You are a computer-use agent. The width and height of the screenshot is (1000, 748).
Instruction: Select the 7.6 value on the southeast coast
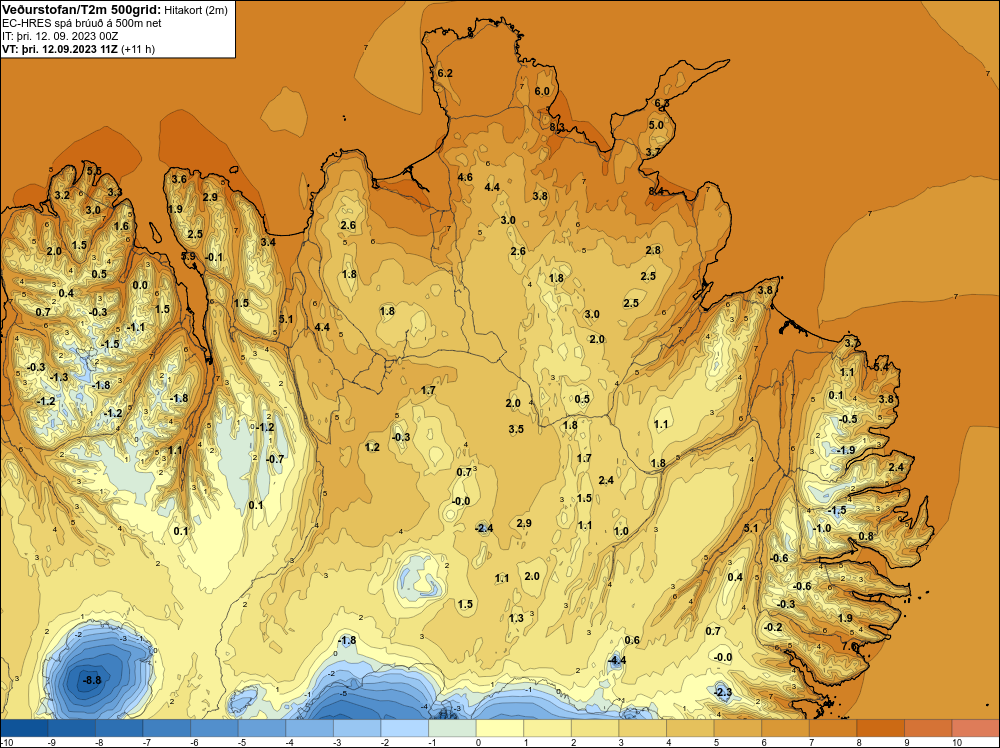[849, 646]
